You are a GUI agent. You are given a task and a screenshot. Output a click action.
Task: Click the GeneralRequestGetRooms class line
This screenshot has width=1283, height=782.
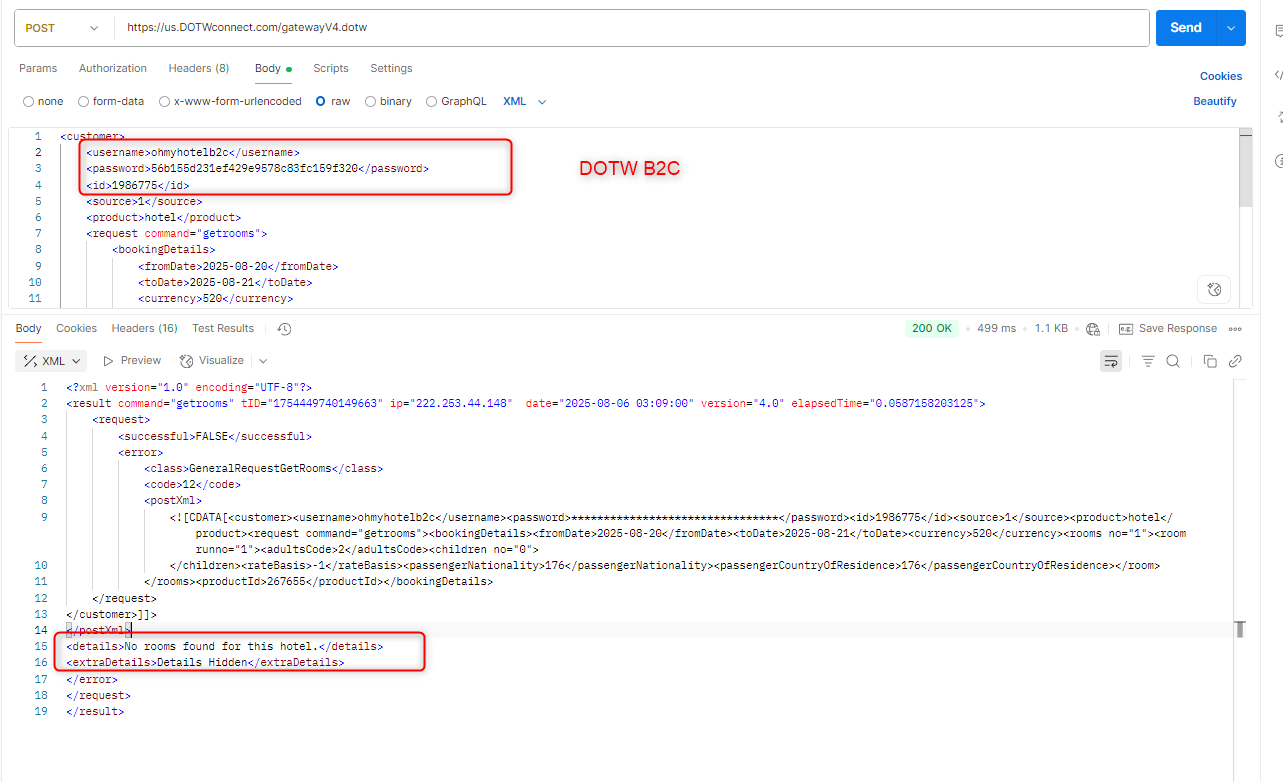pos(263,468)
